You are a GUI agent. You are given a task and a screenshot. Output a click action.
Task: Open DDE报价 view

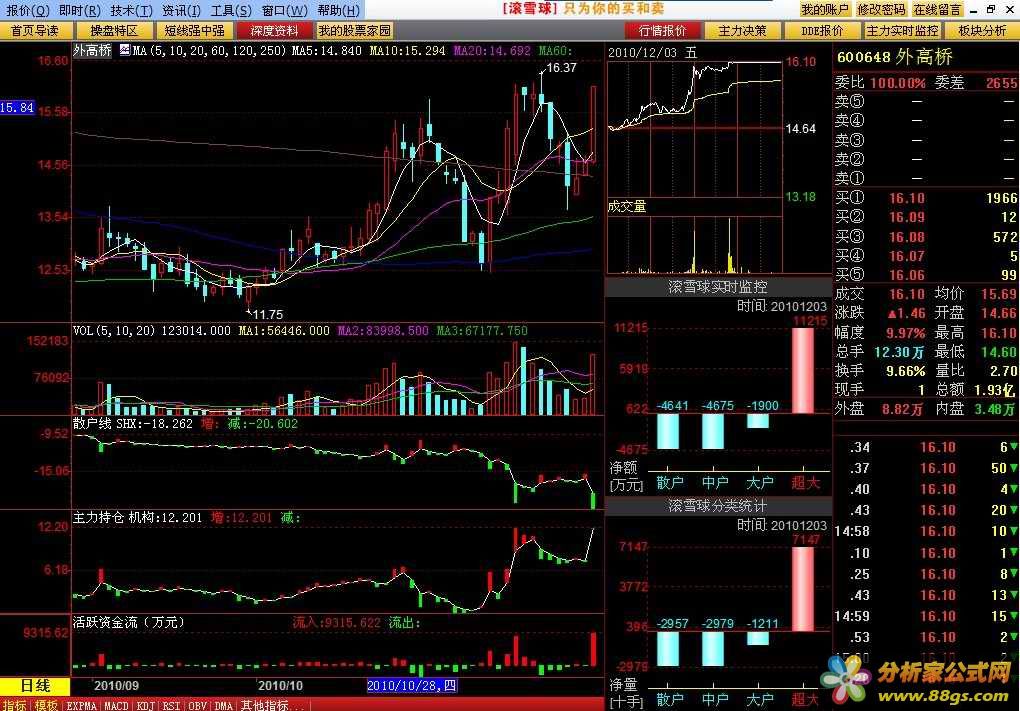(x=822, y=31)
